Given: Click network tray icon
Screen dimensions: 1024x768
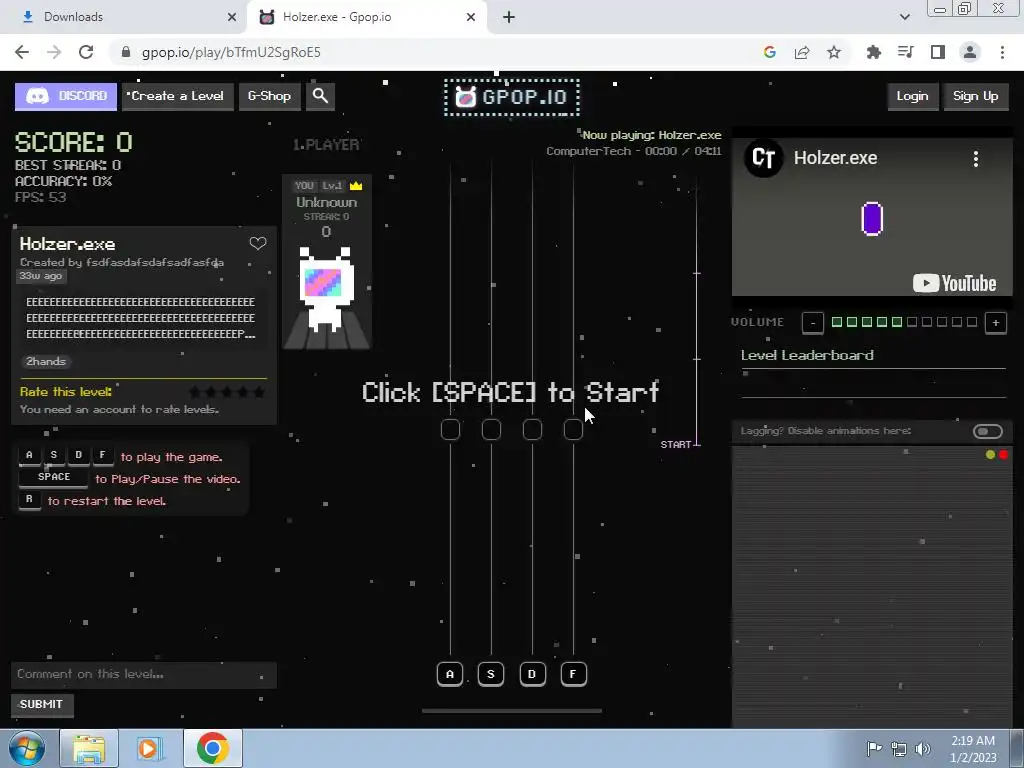Looking at the screenshot, I should point(899,749).
